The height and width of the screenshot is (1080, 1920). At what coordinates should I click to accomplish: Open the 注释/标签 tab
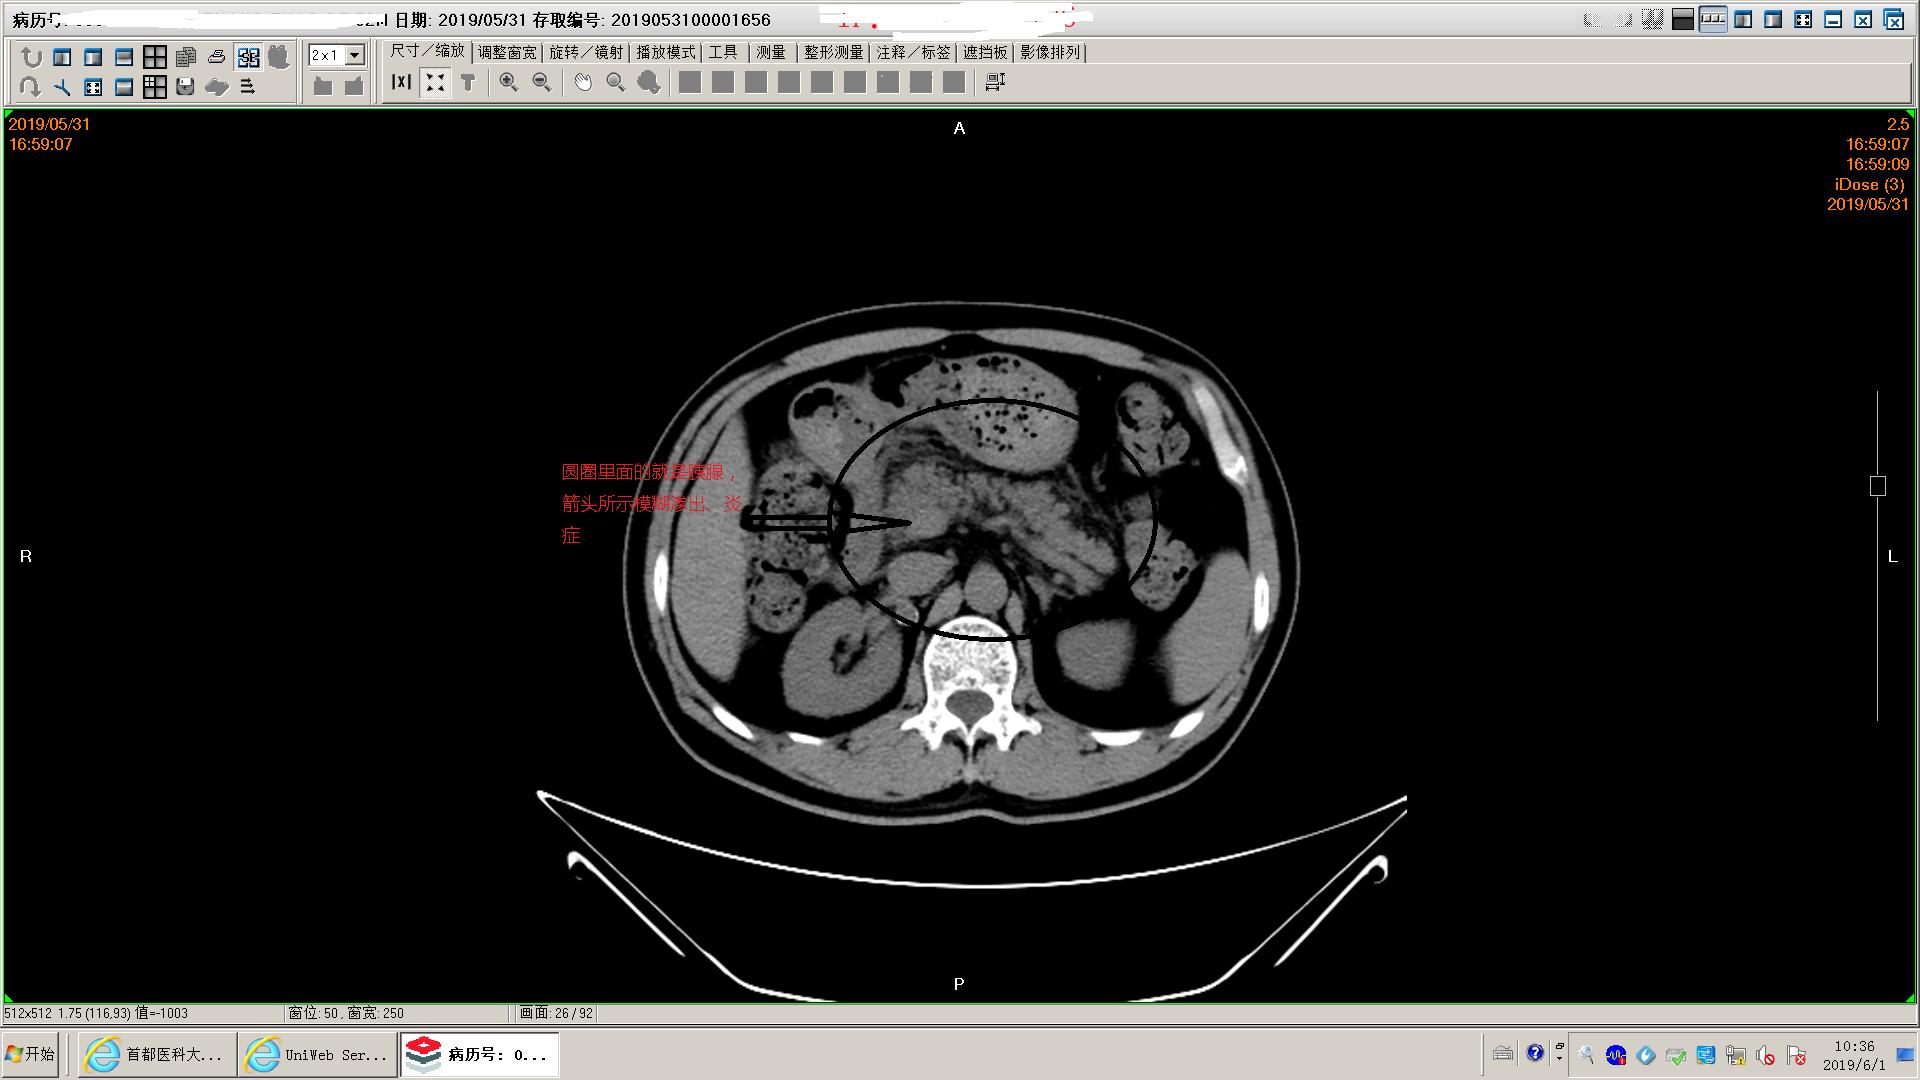pyautogui.click(x=913, y=52)
